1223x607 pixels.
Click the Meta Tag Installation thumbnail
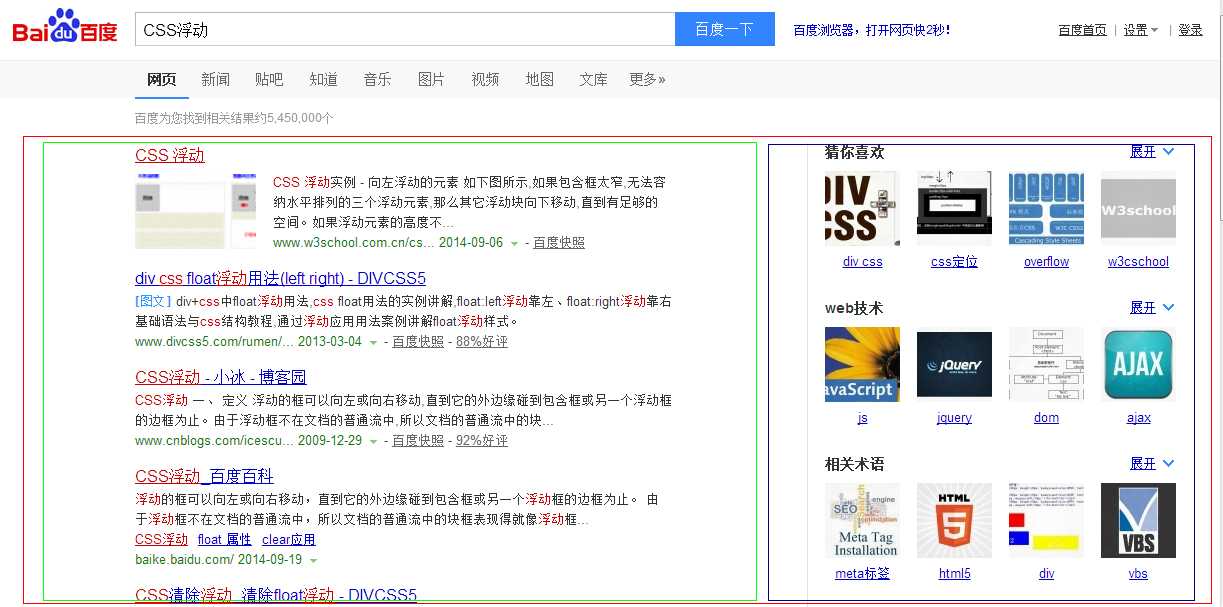[862, 520]
